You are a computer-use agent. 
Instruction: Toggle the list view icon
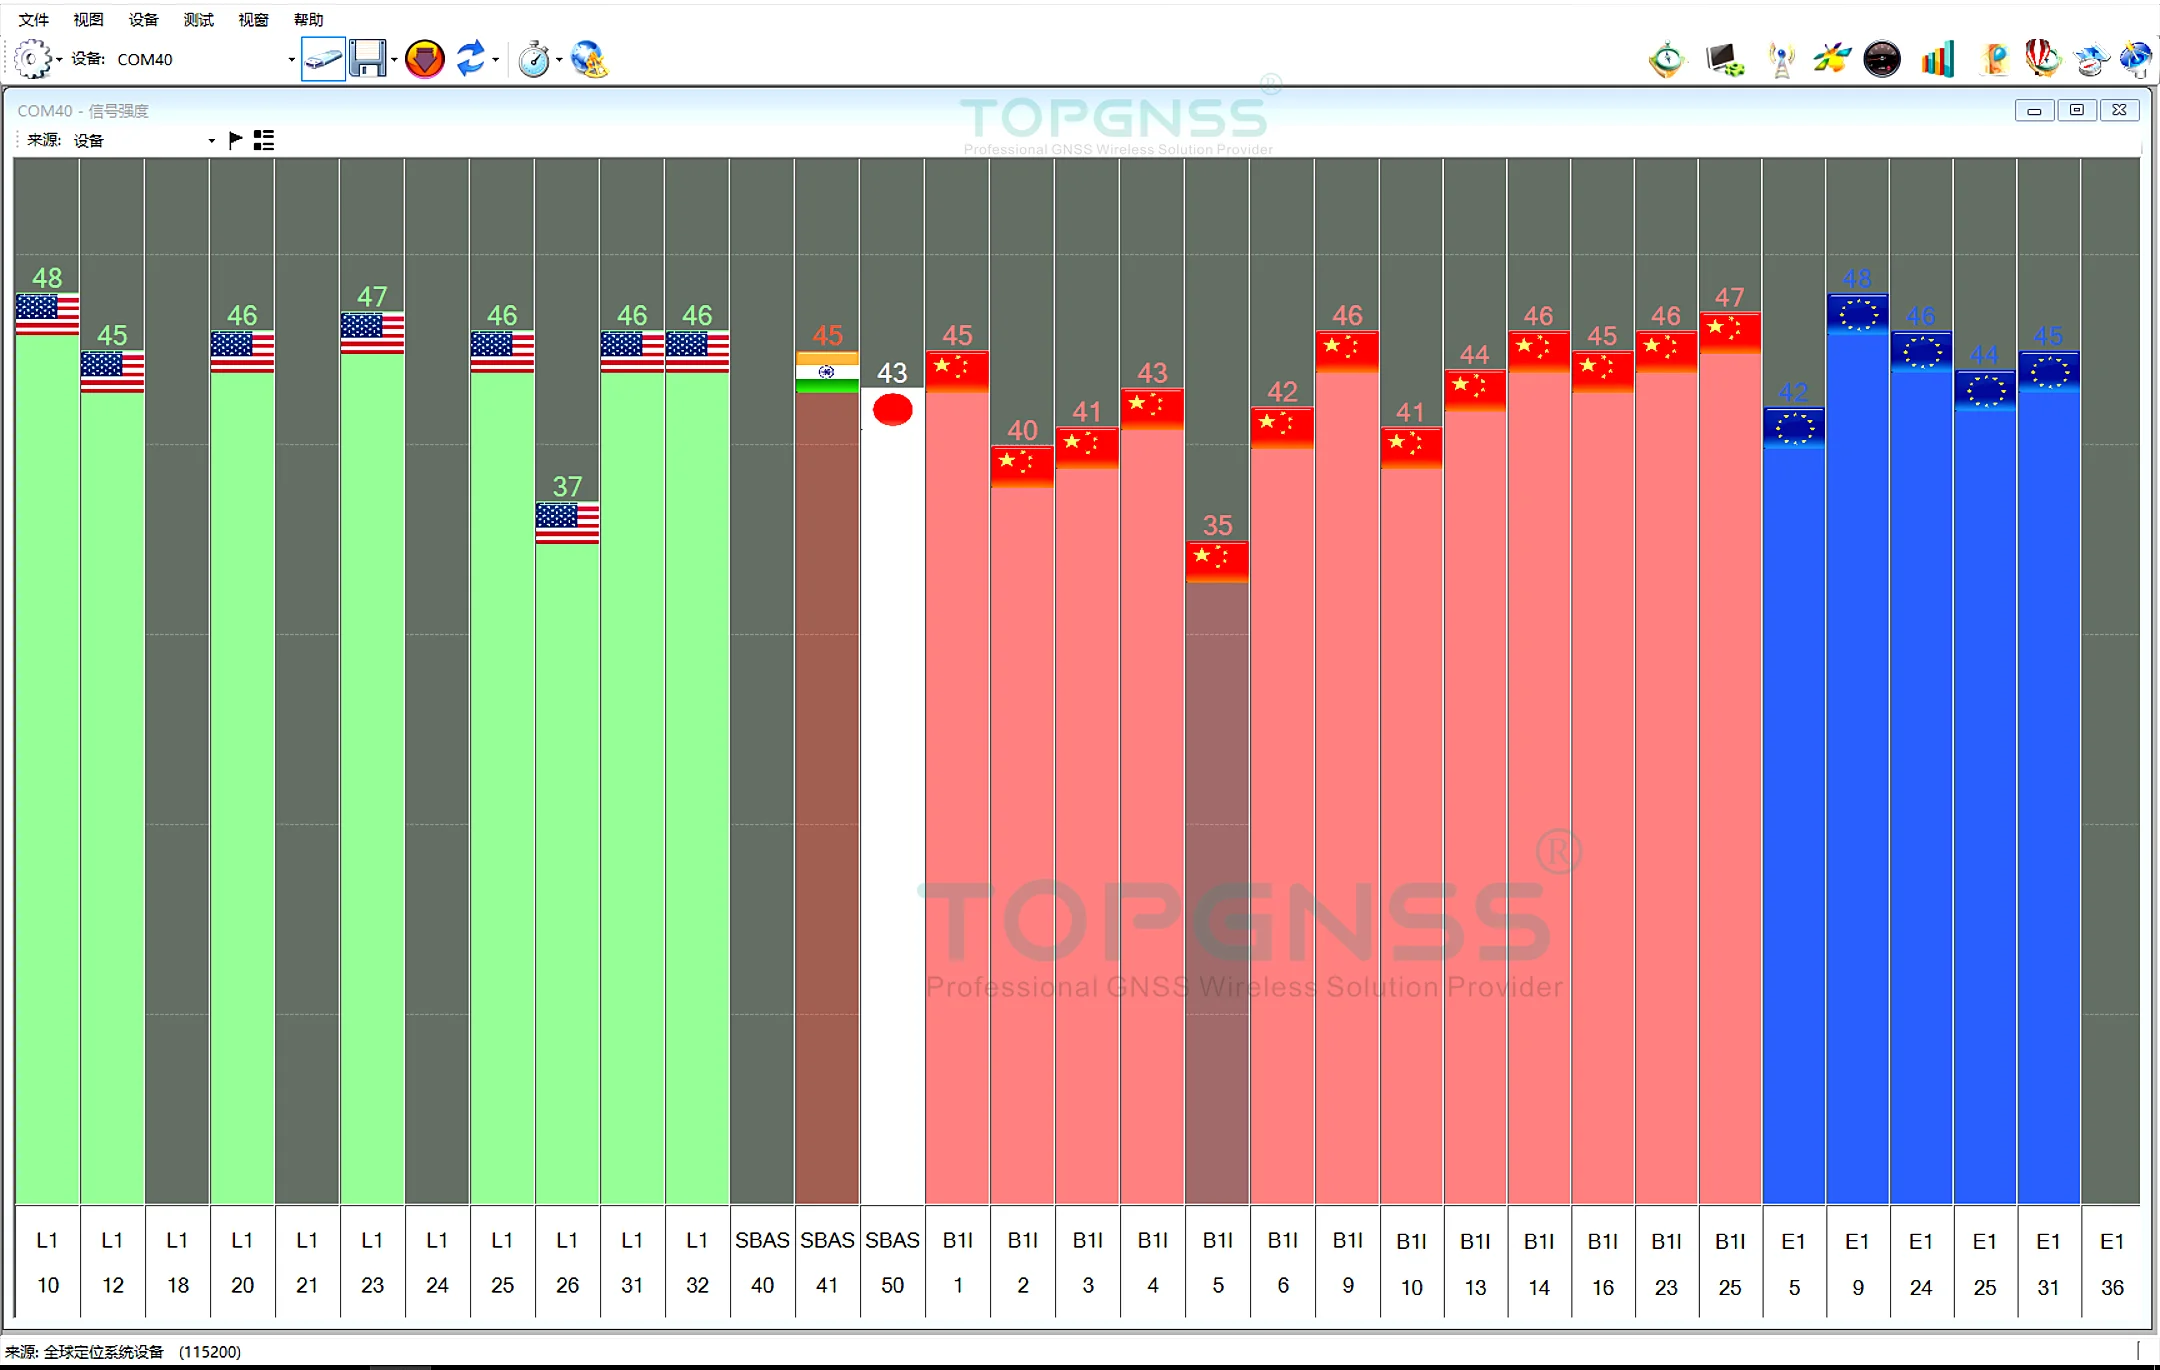click(264, 140)
